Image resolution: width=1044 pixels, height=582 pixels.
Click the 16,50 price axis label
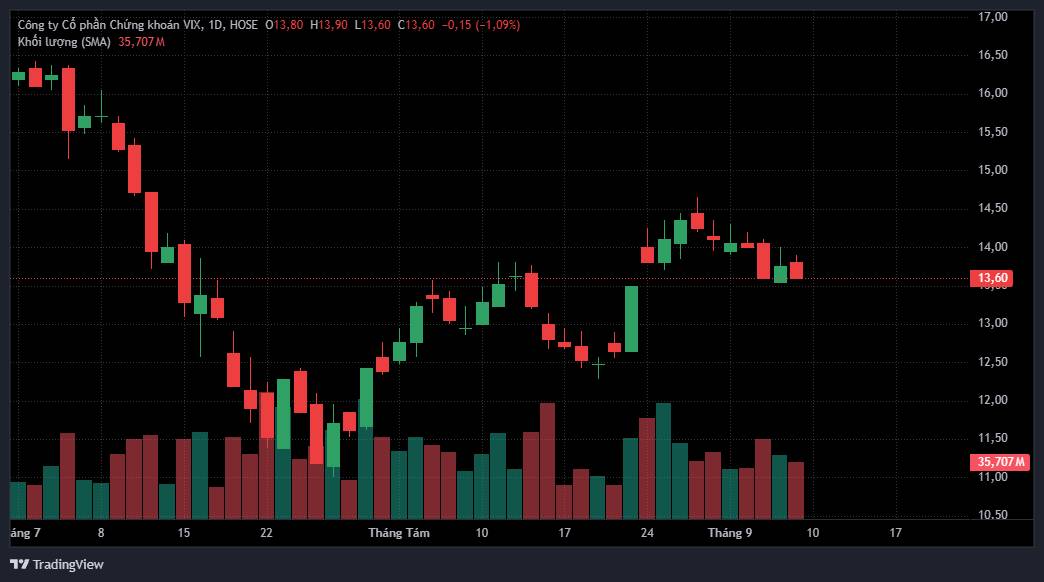click(993, 55)
